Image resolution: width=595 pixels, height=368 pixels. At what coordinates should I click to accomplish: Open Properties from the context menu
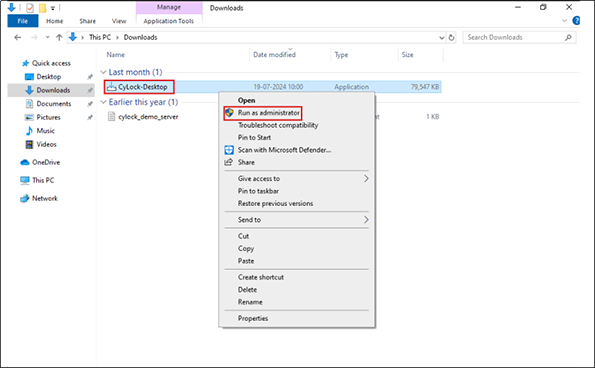[x=253, y=318]
